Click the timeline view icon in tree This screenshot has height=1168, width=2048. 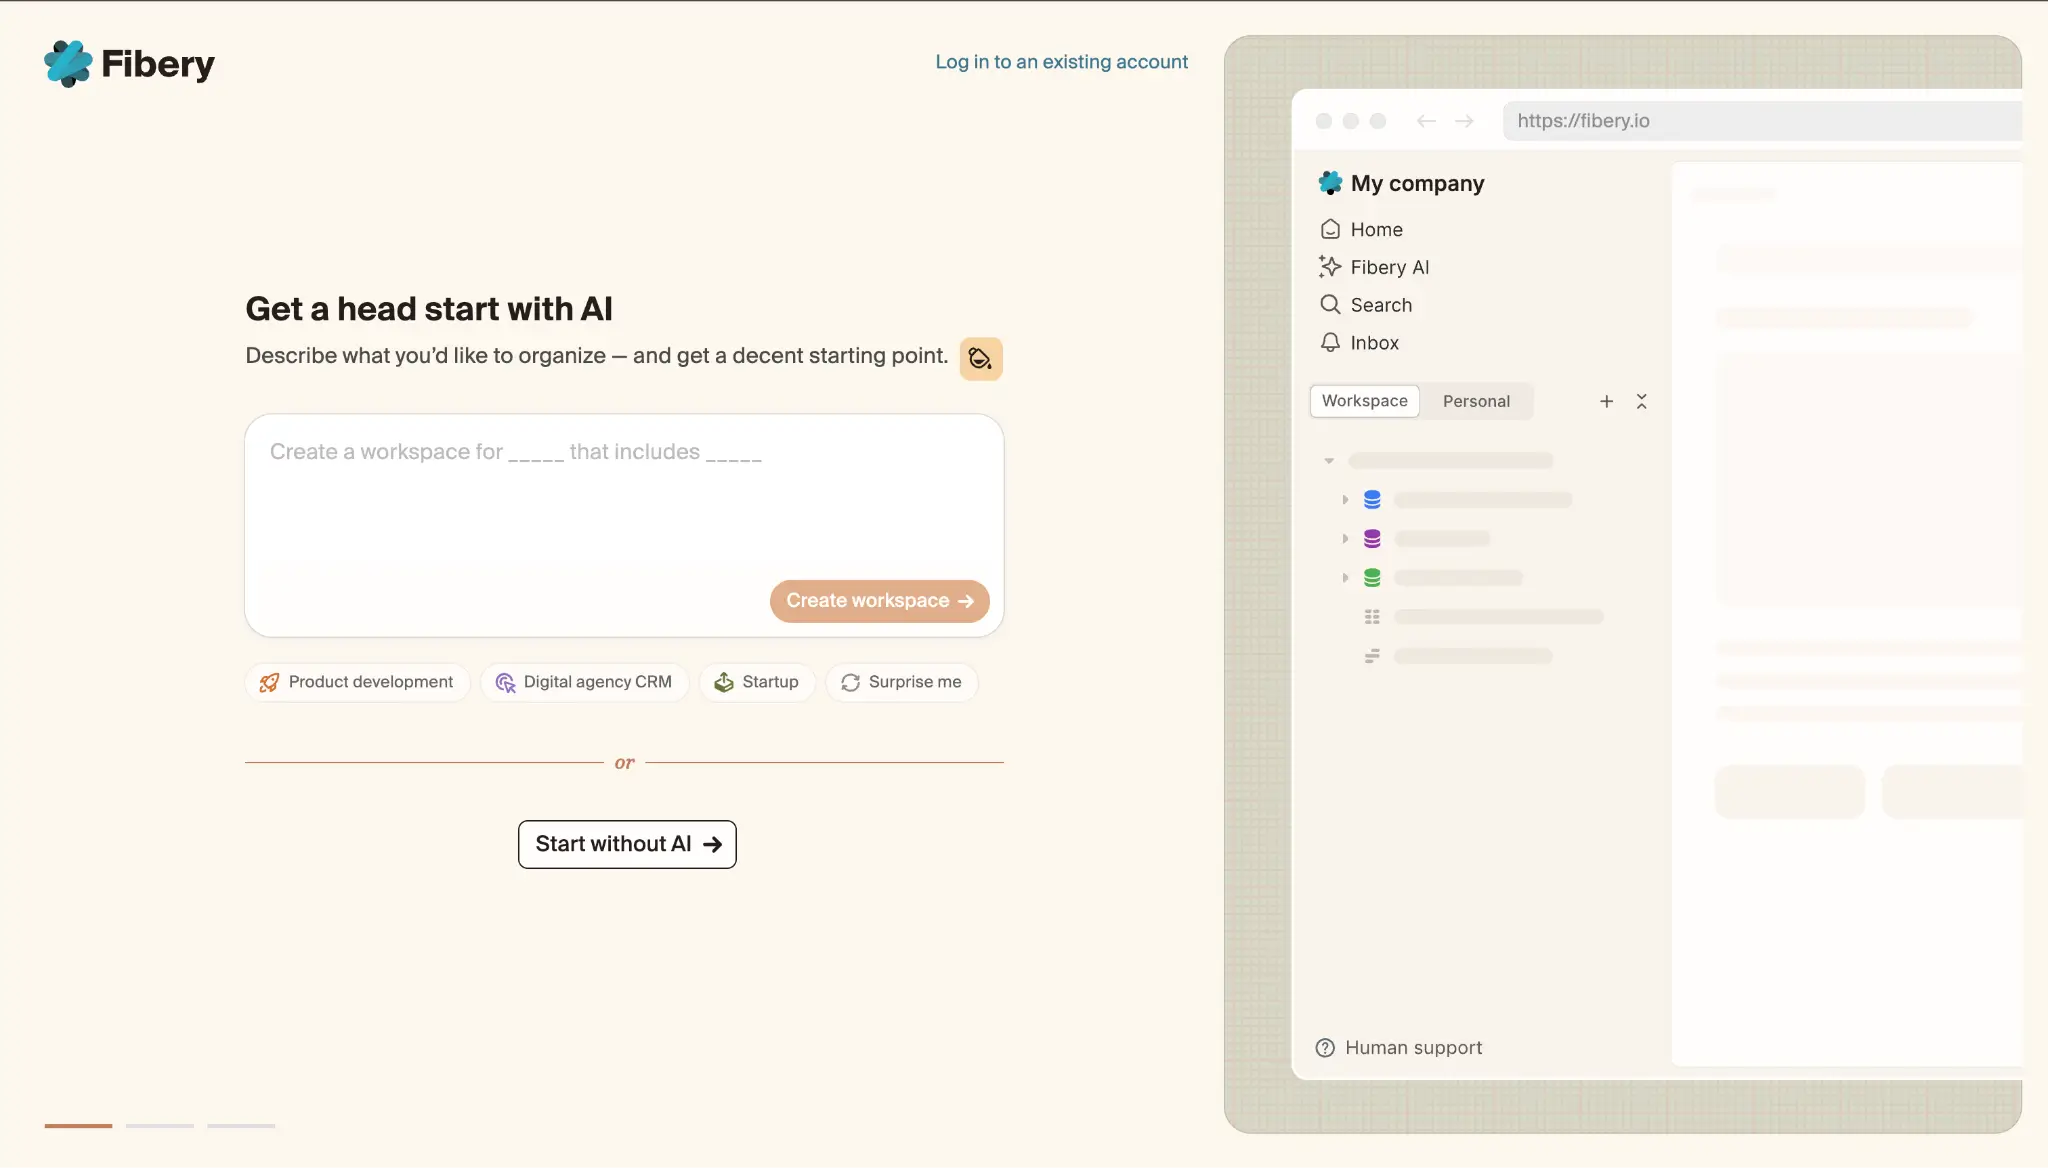point(1372,656)
